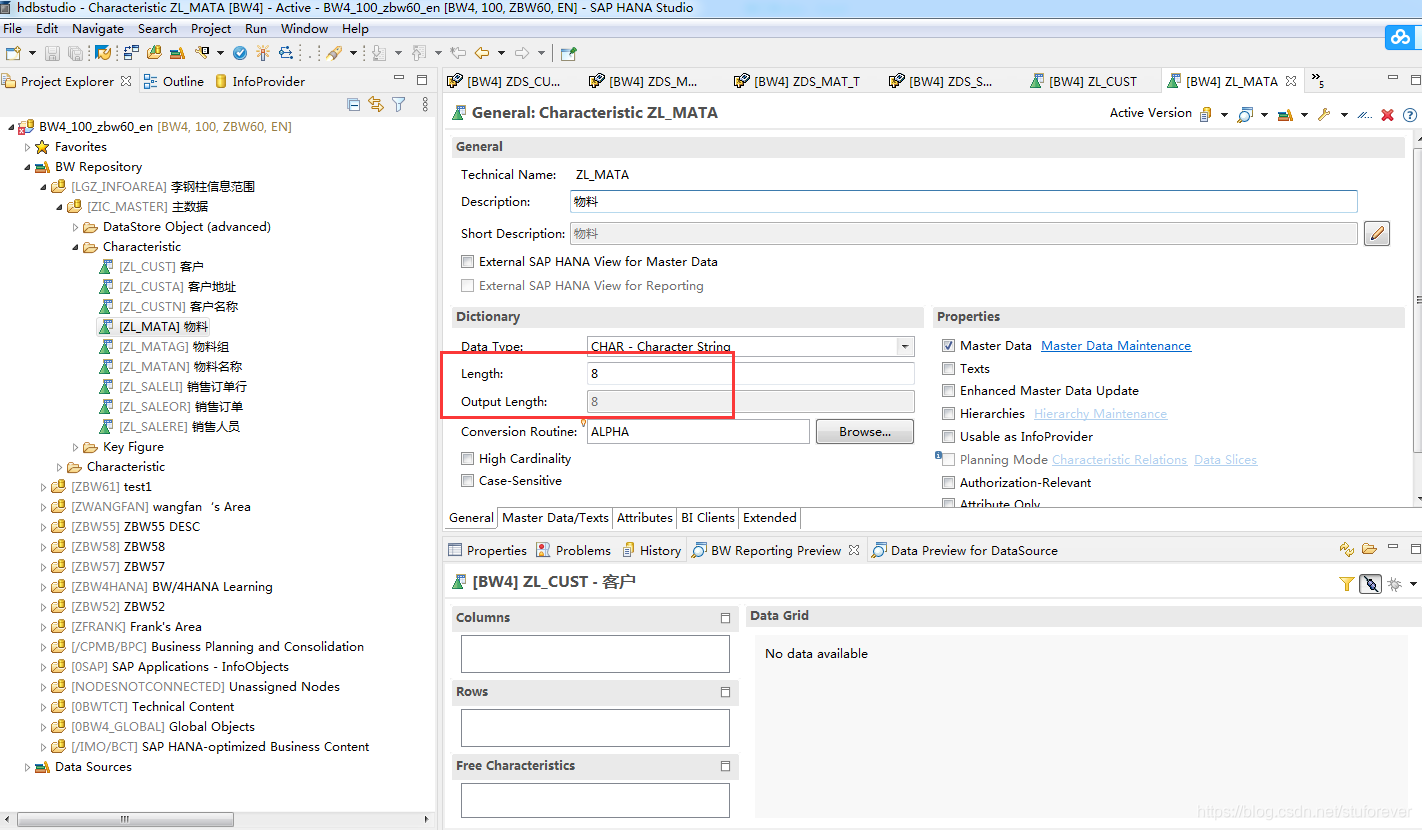Click the Pin Editor icon in the toolbar
Image resolution: width=1422 pixels, height=830 pixels.
(x=568, y=53)
